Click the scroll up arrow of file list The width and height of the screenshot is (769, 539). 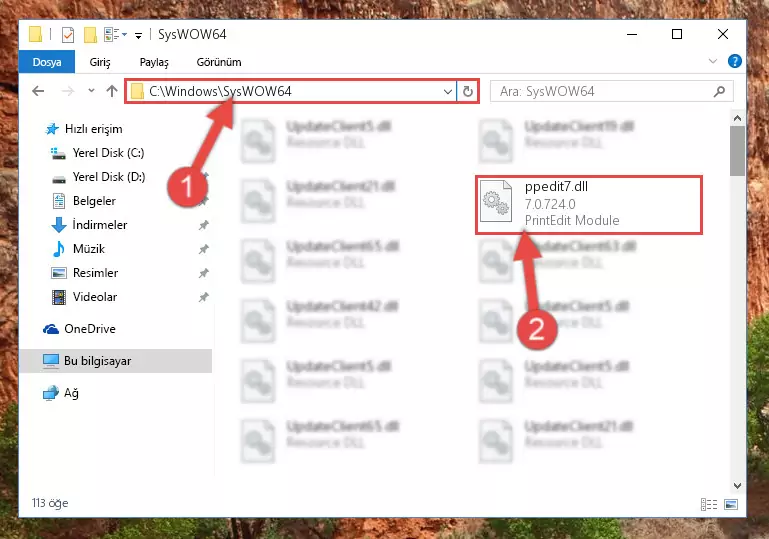pyautogui.click(x=737, y=119)
